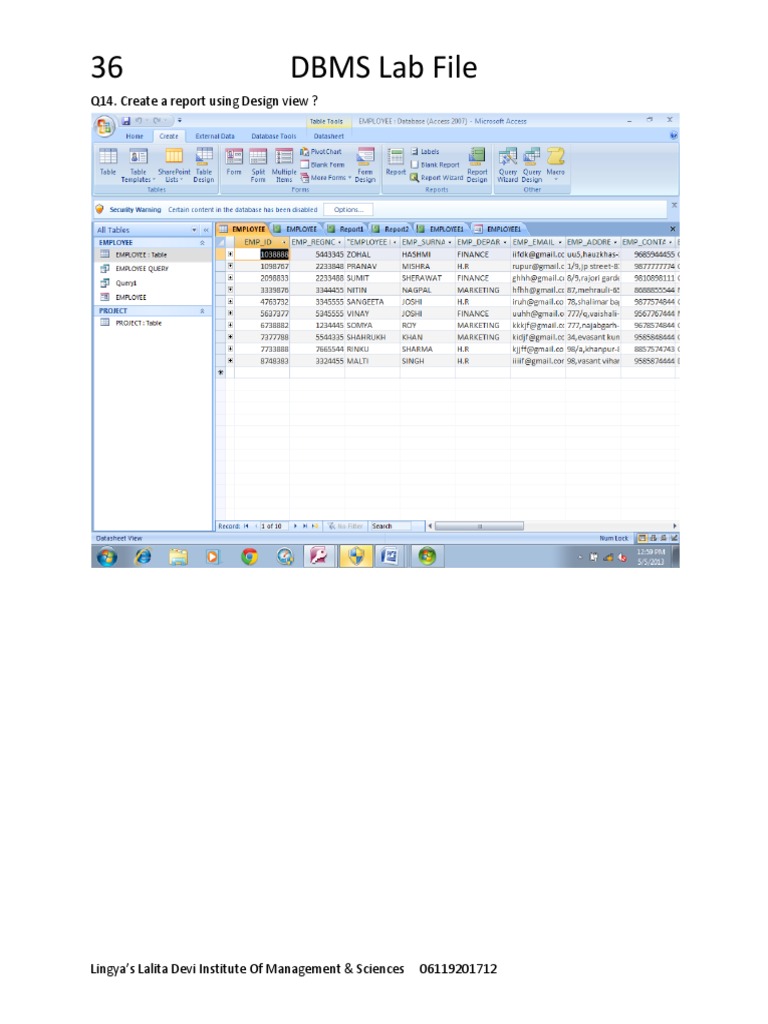768x1024 pixels.
Task: Select Query1 in navigation pane
Action: (153, 283)
